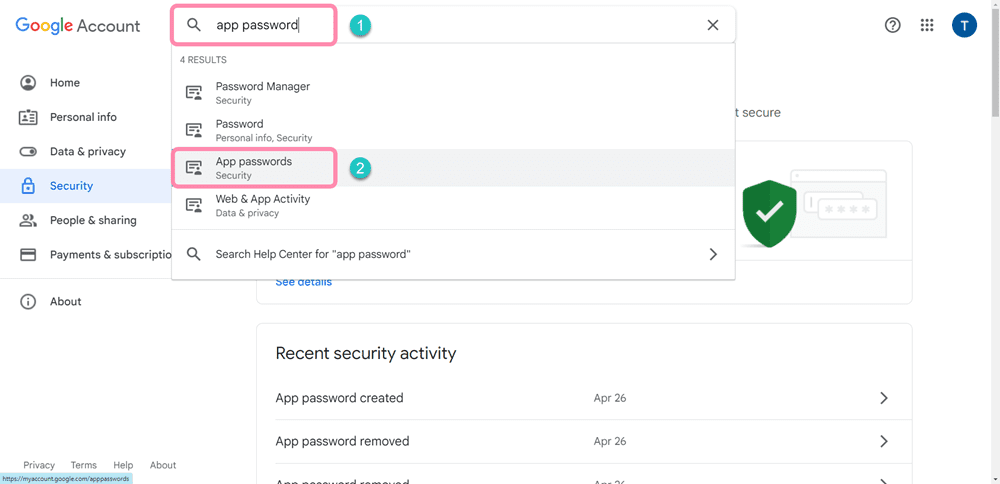Click the See details link
Viewport: 1000px width, 484px height.
303,282
